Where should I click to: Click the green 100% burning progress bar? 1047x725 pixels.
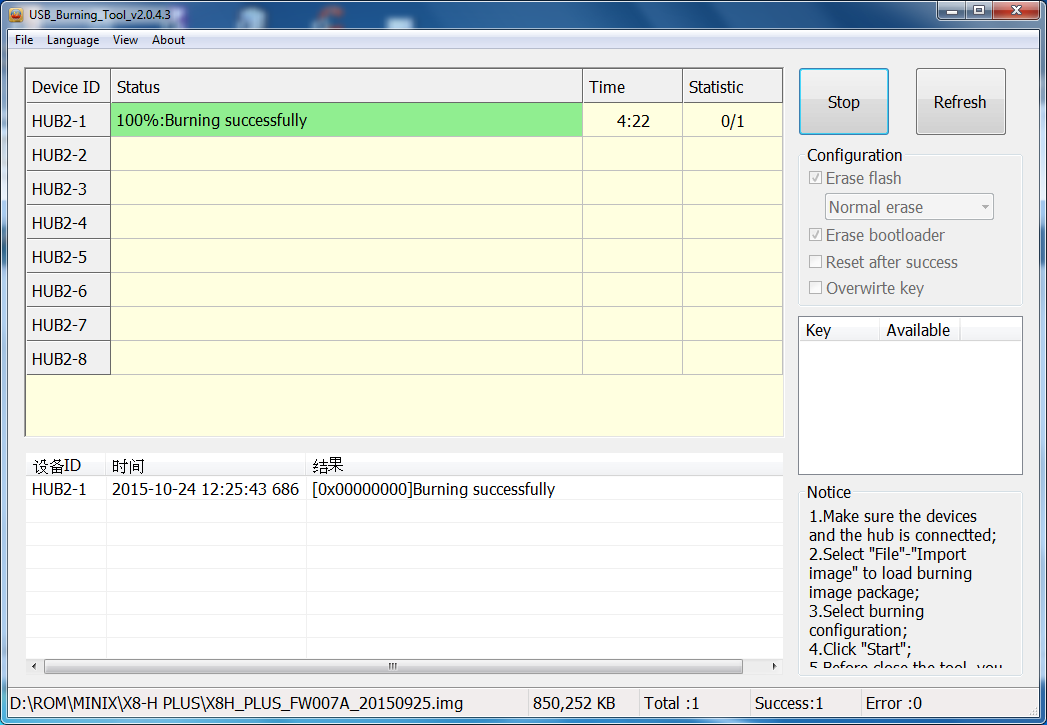(x=346, y=120)
